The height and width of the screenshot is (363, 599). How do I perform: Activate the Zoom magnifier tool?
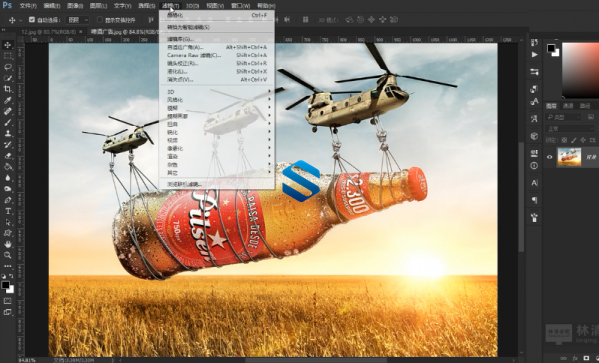[x=8, y=255]
